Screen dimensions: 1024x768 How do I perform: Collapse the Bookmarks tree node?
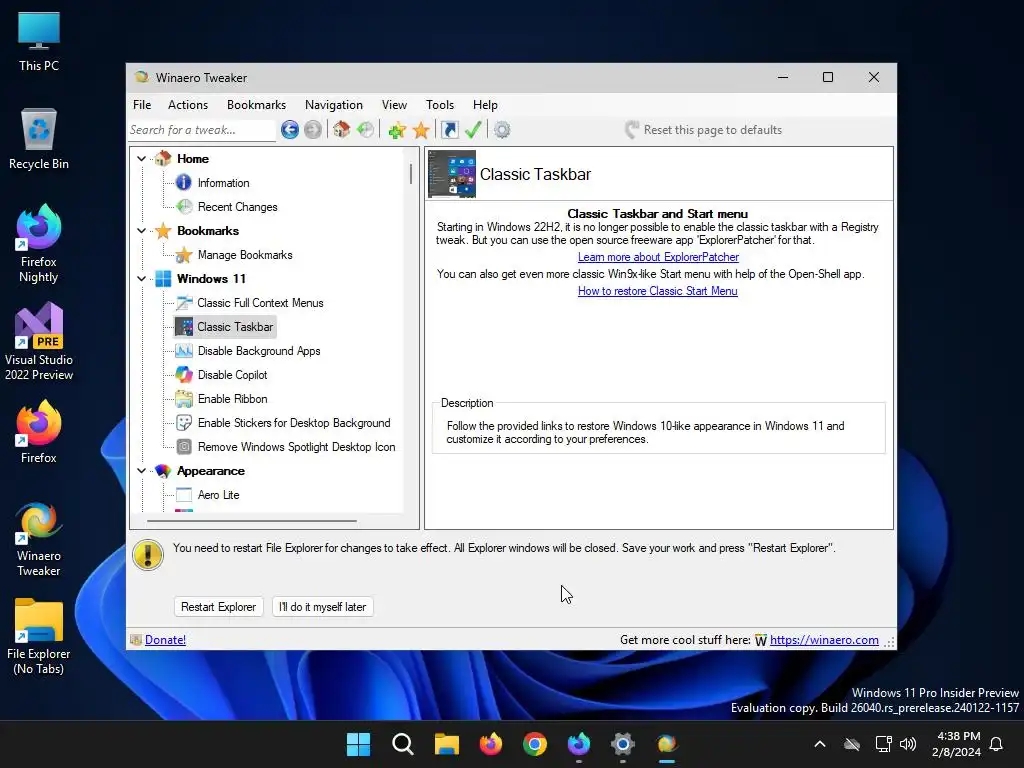point(141,231)
